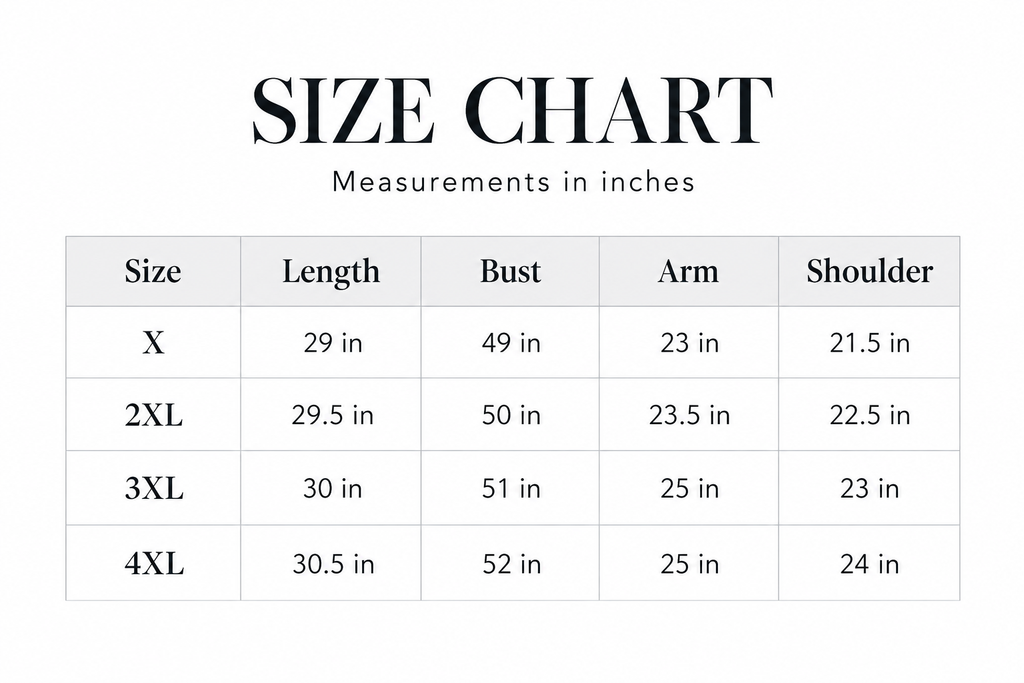The image size is (1024, 683).
Task: Select the 4XL size row label
Action: pos(153,564)
